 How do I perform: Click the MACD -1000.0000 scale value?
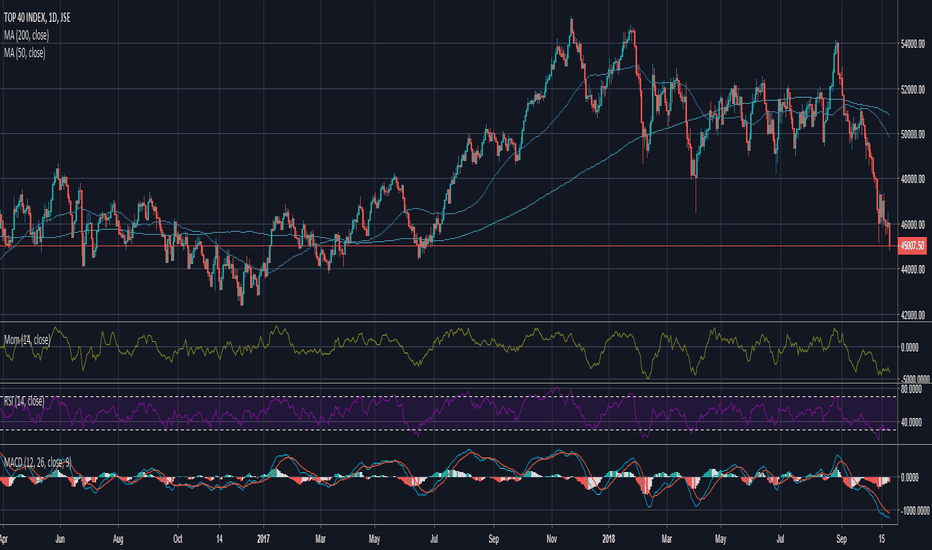click(x=915, y=511)
